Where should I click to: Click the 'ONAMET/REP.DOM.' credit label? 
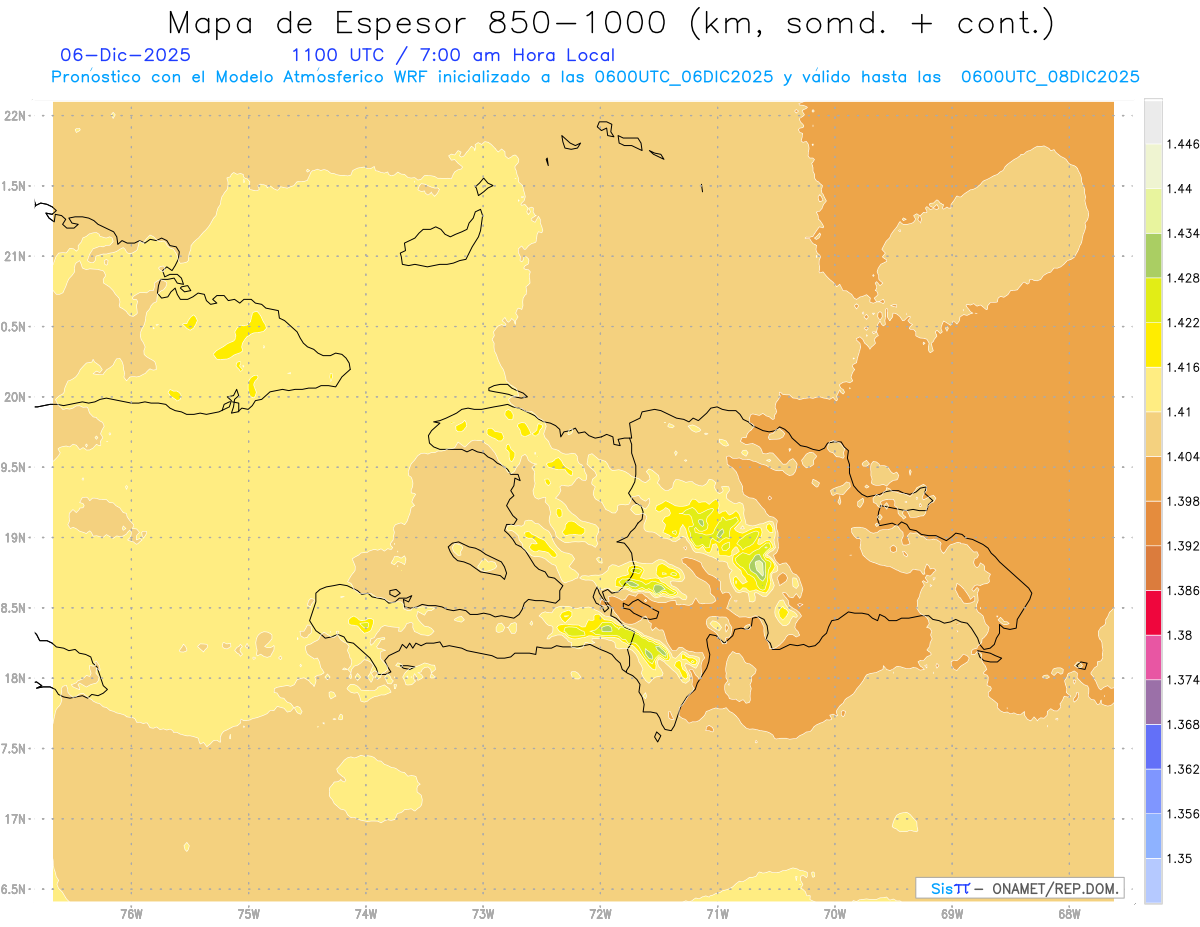[x=1053, y=888]
